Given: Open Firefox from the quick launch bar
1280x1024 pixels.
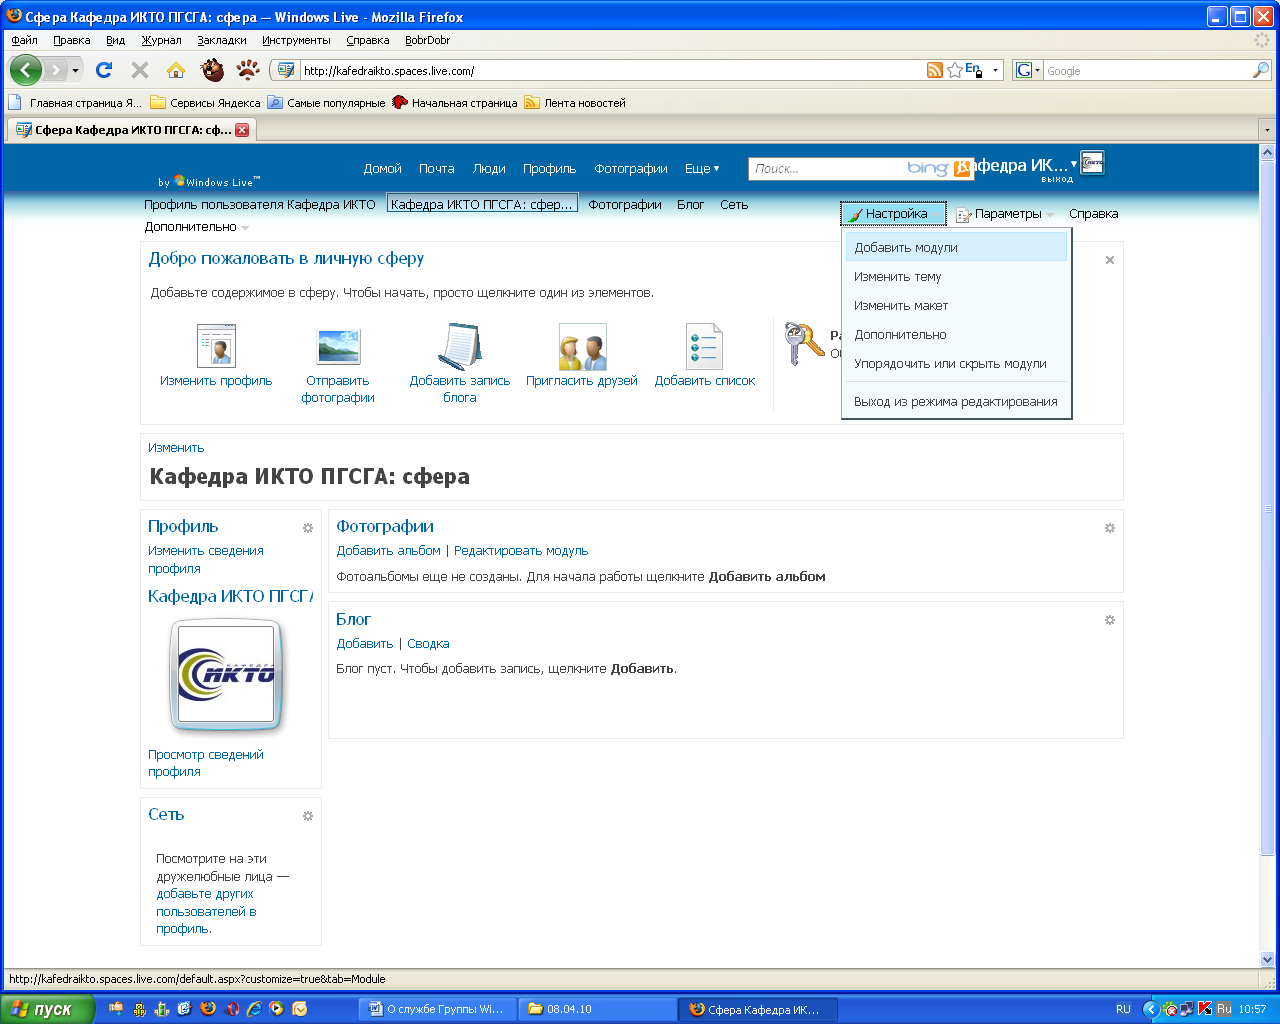Looking at the screenshot, I should tap(208, 1009).
